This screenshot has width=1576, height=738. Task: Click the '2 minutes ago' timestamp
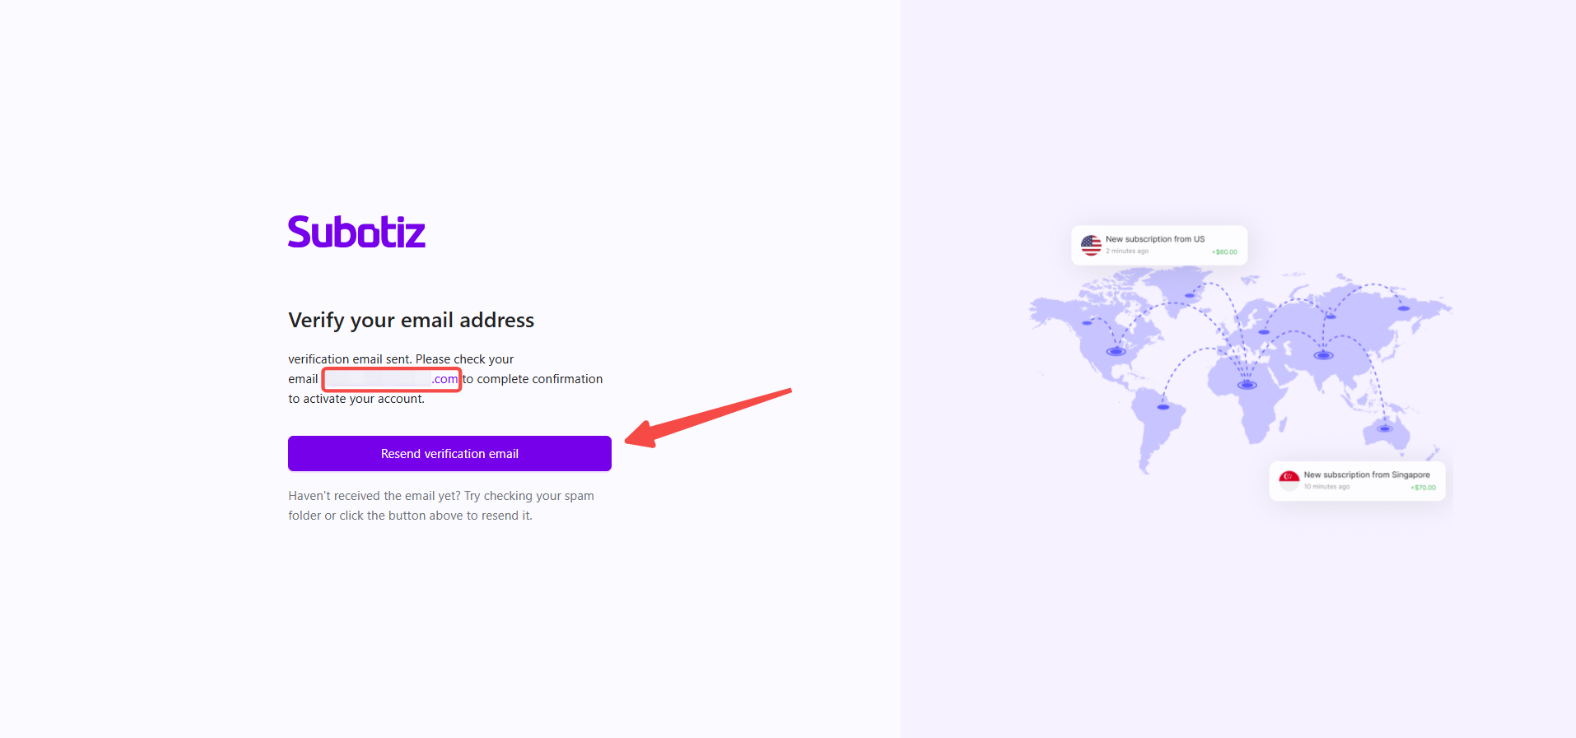point(1127,252)
